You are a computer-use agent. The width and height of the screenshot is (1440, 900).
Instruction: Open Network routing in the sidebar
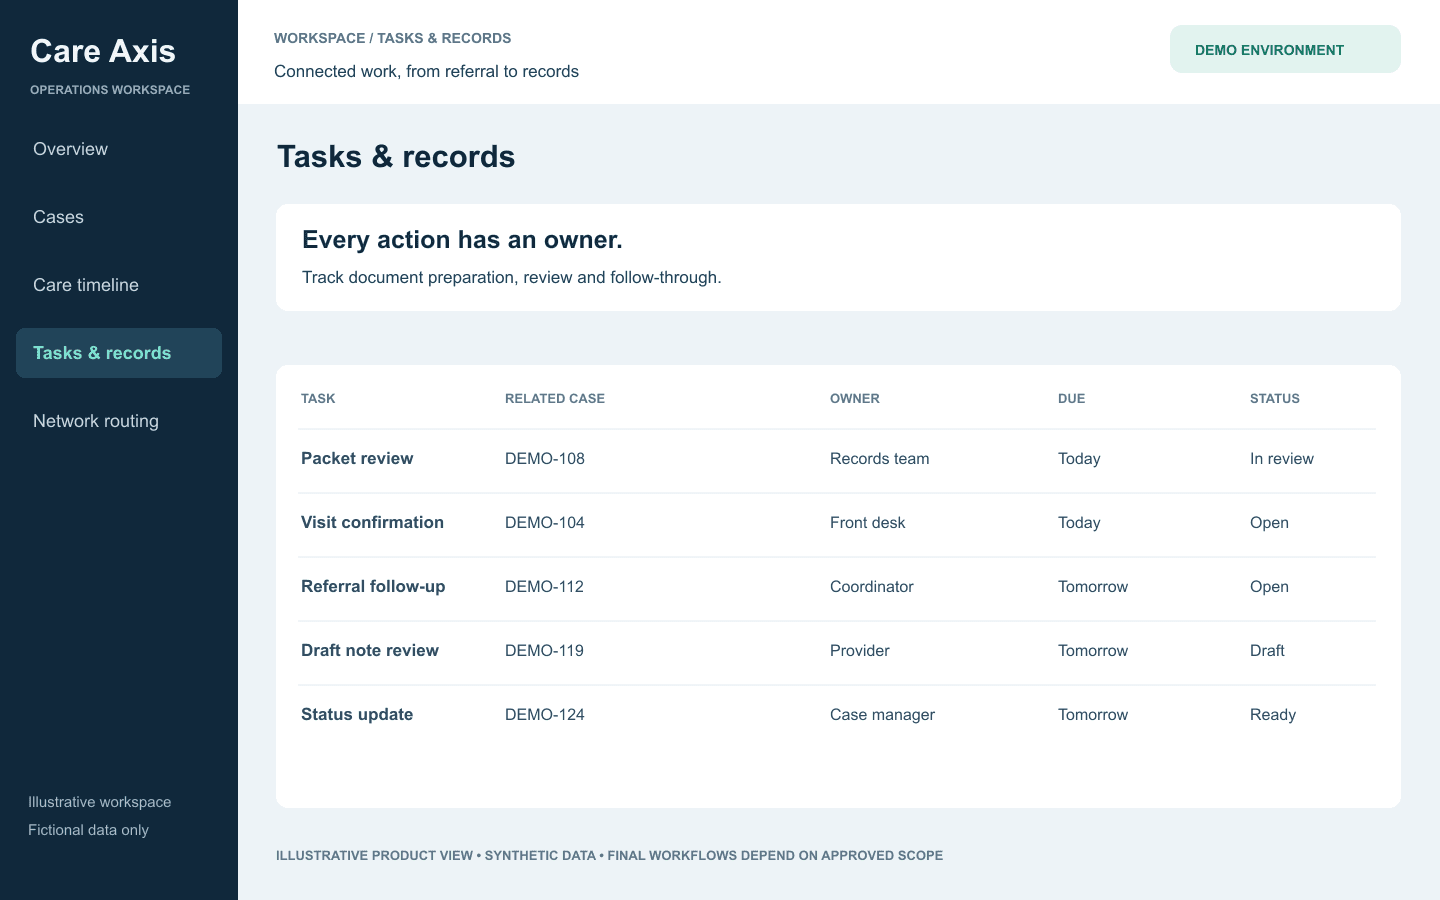point(119,421)
